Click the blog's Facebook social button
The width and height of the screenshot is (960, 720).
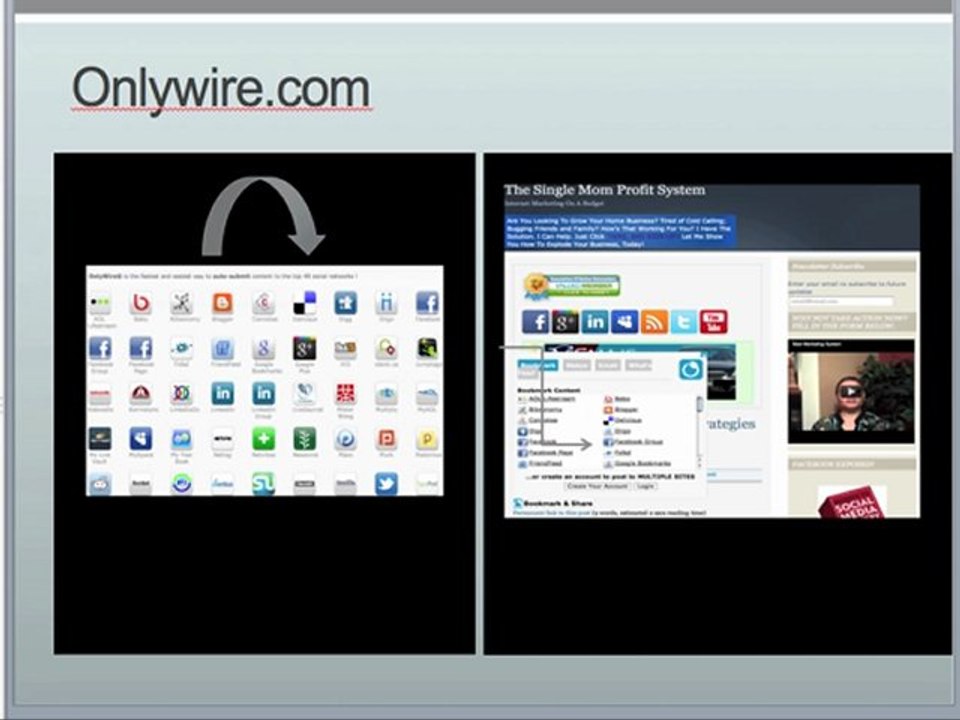point(535,322)
